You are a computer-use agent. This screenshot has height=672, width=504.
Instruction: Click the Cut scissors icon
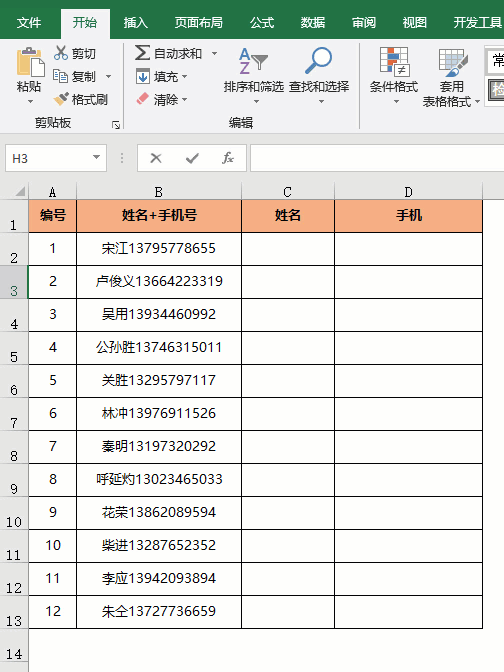(x=60, y=53)
